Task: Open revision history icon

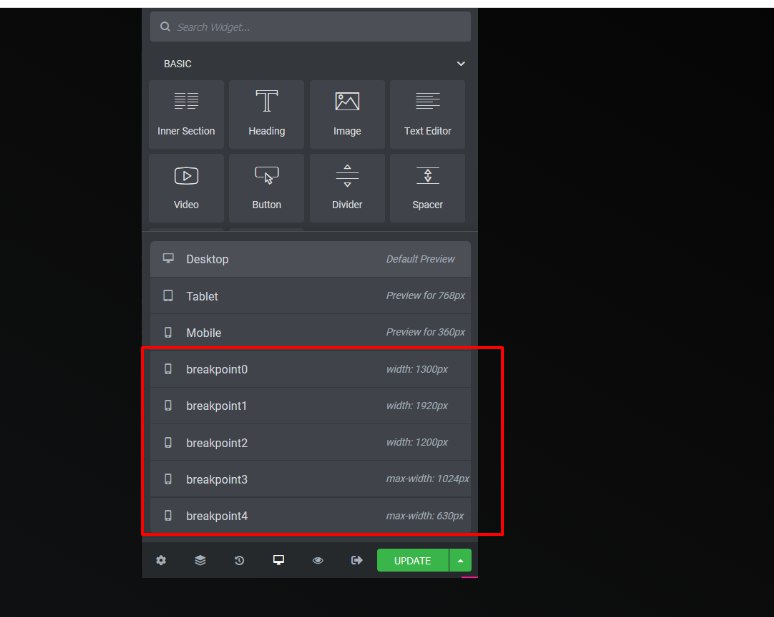Action: pyautogui.click(x=239, y=560)
